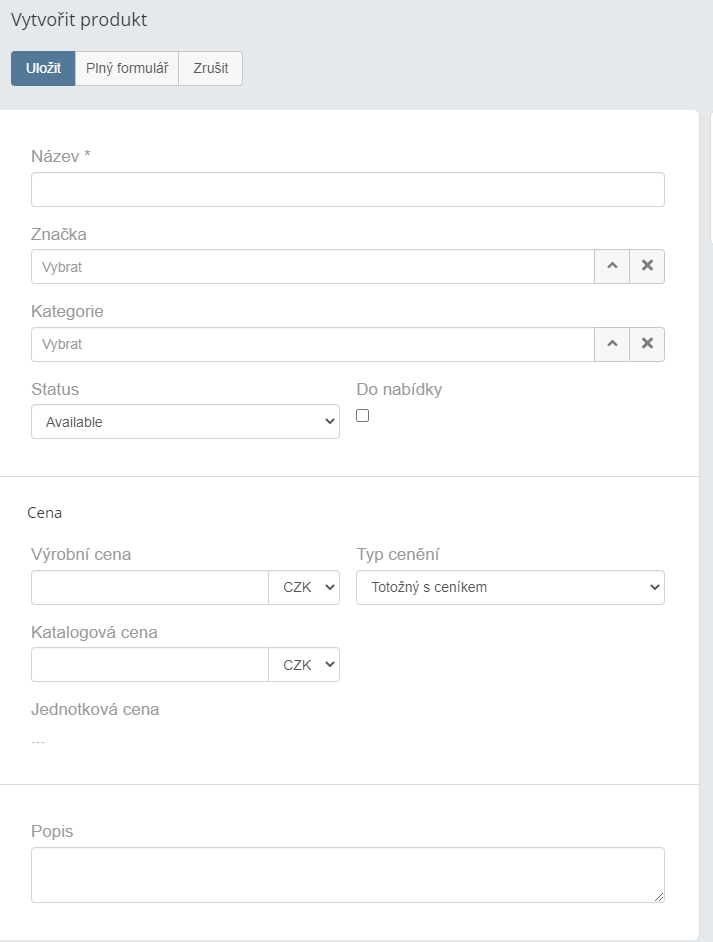713x942 pixels.
Task: Tick the Do nabídky checkbox
Action: (x=362, y=415)
